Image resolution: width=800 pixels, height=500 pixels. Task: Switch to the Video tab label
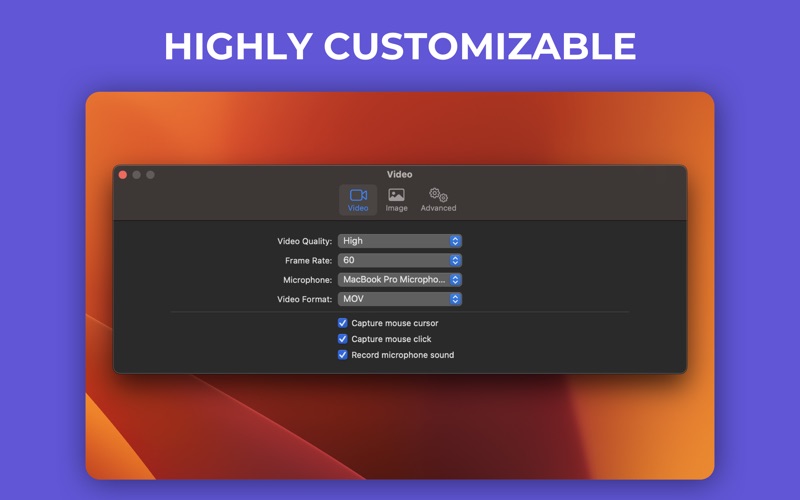[358, 208]
